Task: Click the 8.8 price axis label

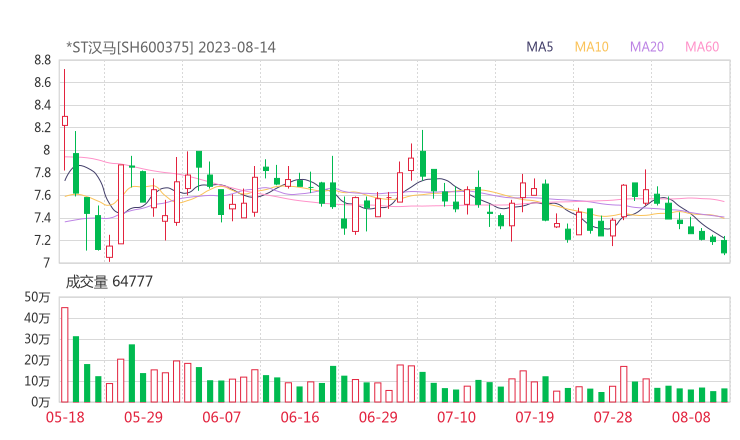Action: click(x=42, y=60)
